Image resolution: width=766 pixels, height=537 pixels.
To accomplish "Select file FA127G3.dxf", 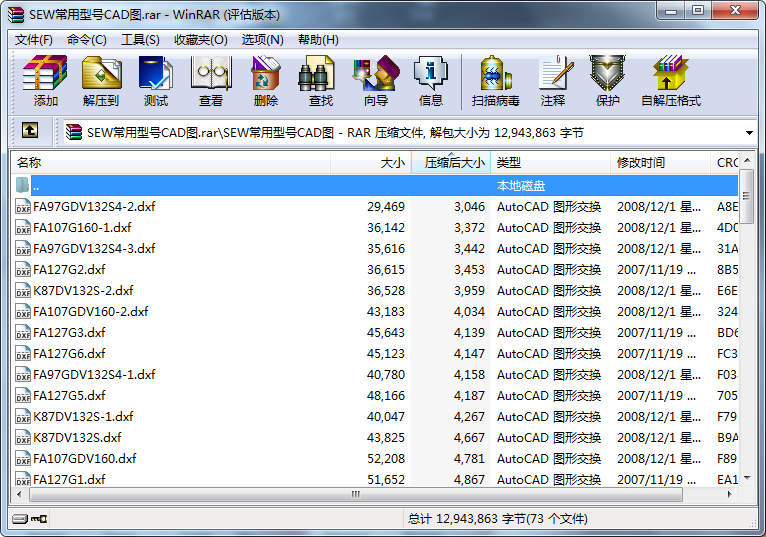I will pos(69,333).
